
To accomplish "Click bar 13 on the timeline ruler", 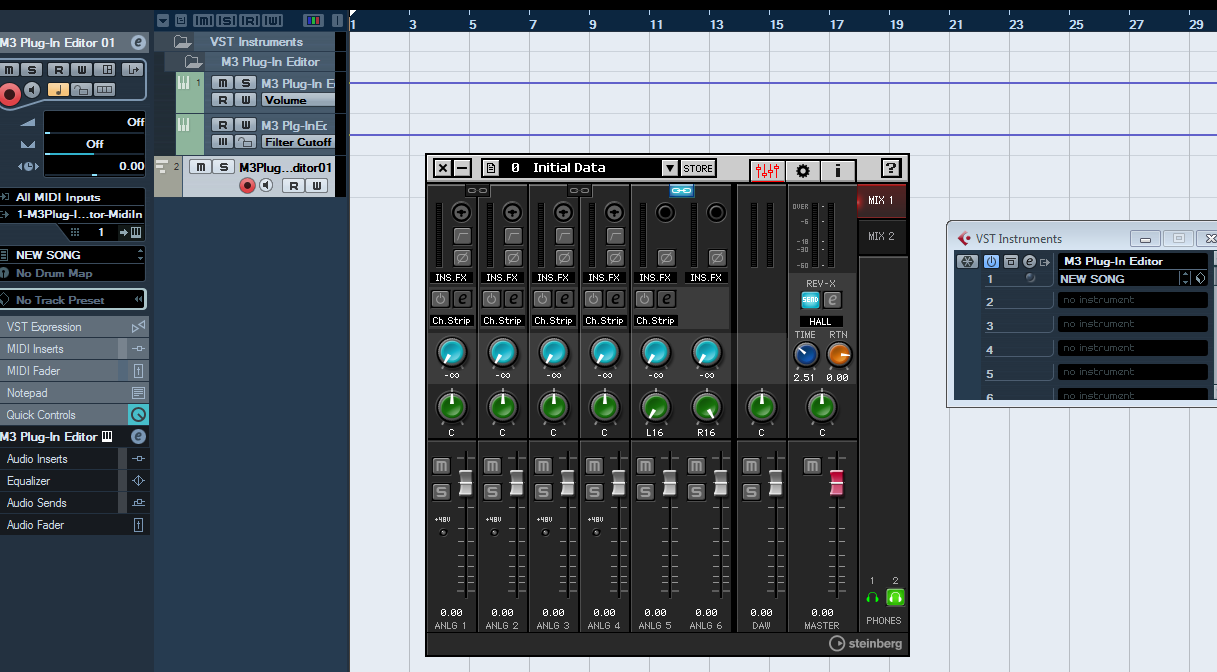I will [x=716, y=23].
